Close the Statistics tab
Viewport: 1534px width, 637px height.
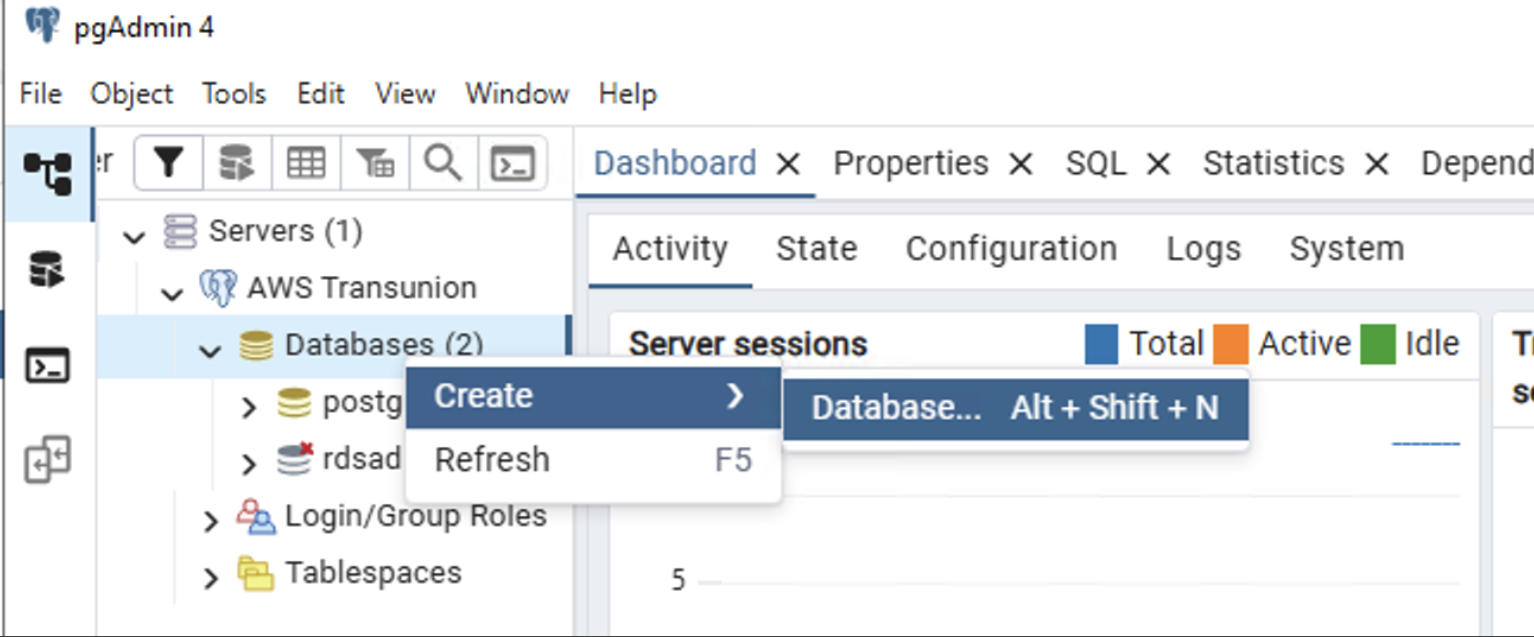(x=1377, y=164)
